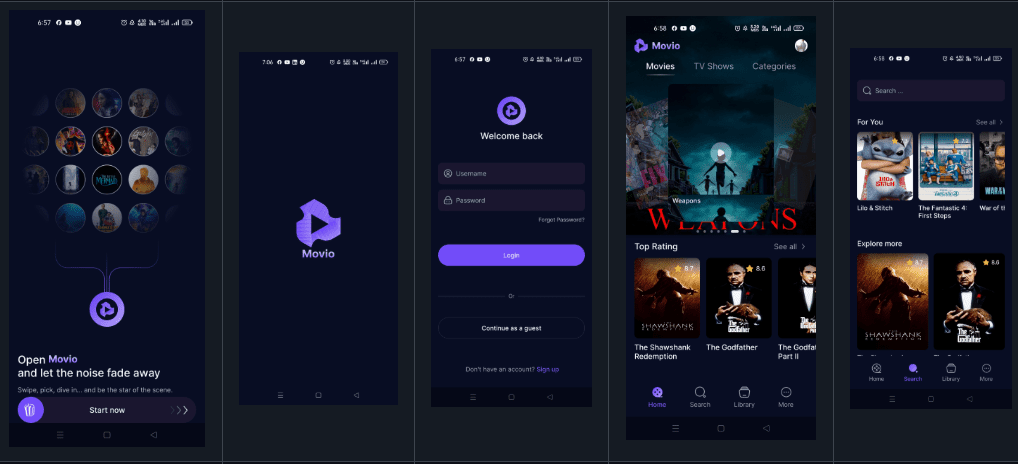Viewport: 1018px width, 464px height.
Task: Click the Explore more heading
Action: click(x=879, y=244)
